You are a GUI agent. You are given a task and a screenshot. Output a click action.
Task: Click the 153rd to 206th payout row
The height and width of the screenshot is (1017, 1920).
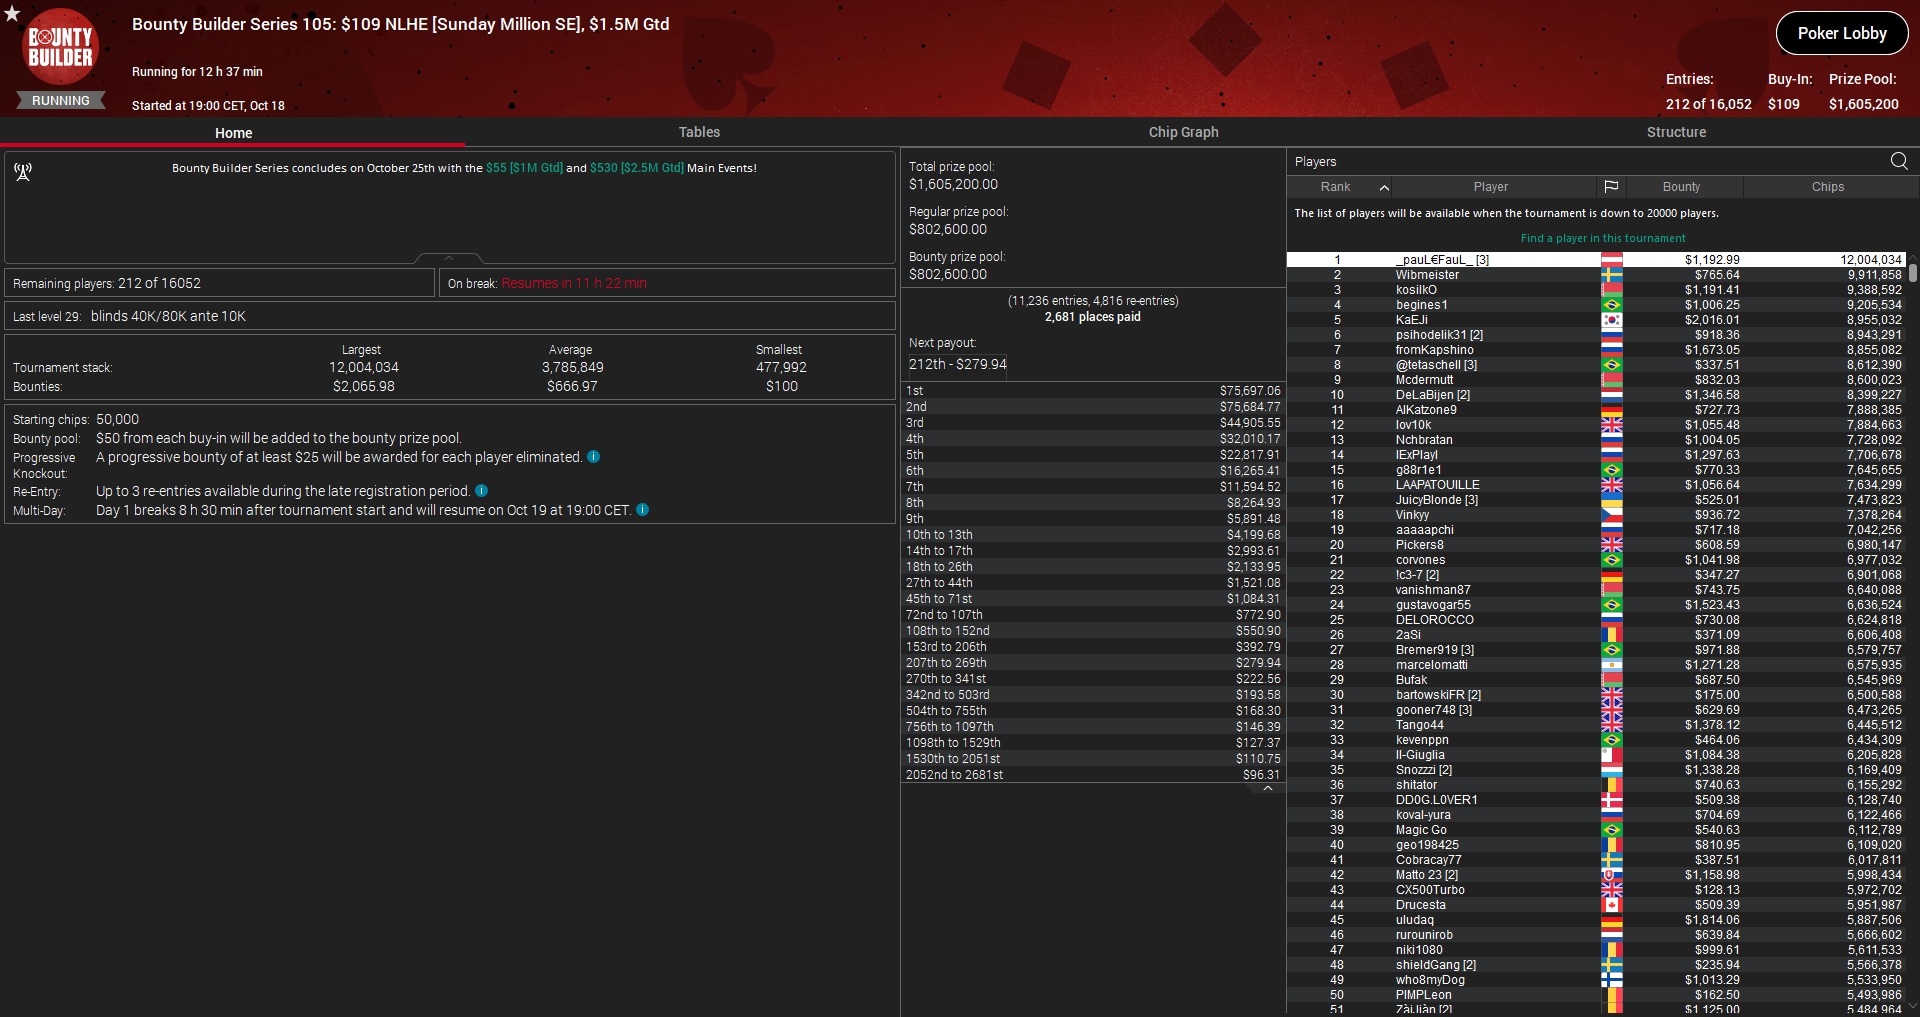1093,647
